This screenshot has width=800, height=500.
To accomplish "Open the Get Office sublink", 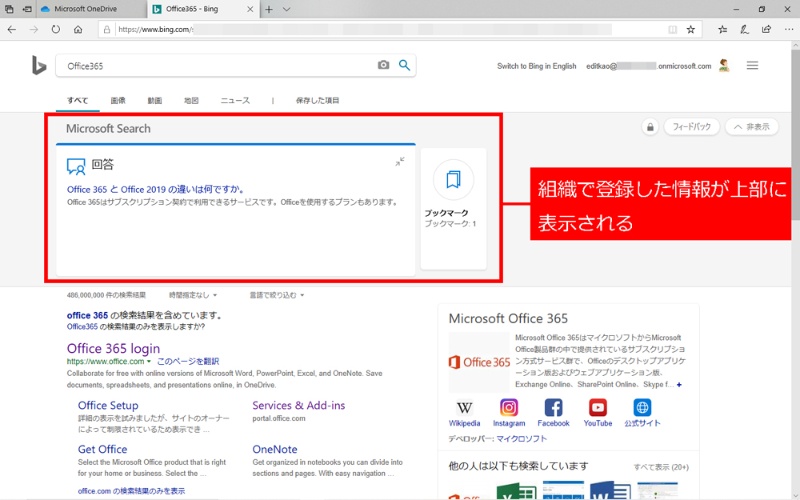I will 103,449.
